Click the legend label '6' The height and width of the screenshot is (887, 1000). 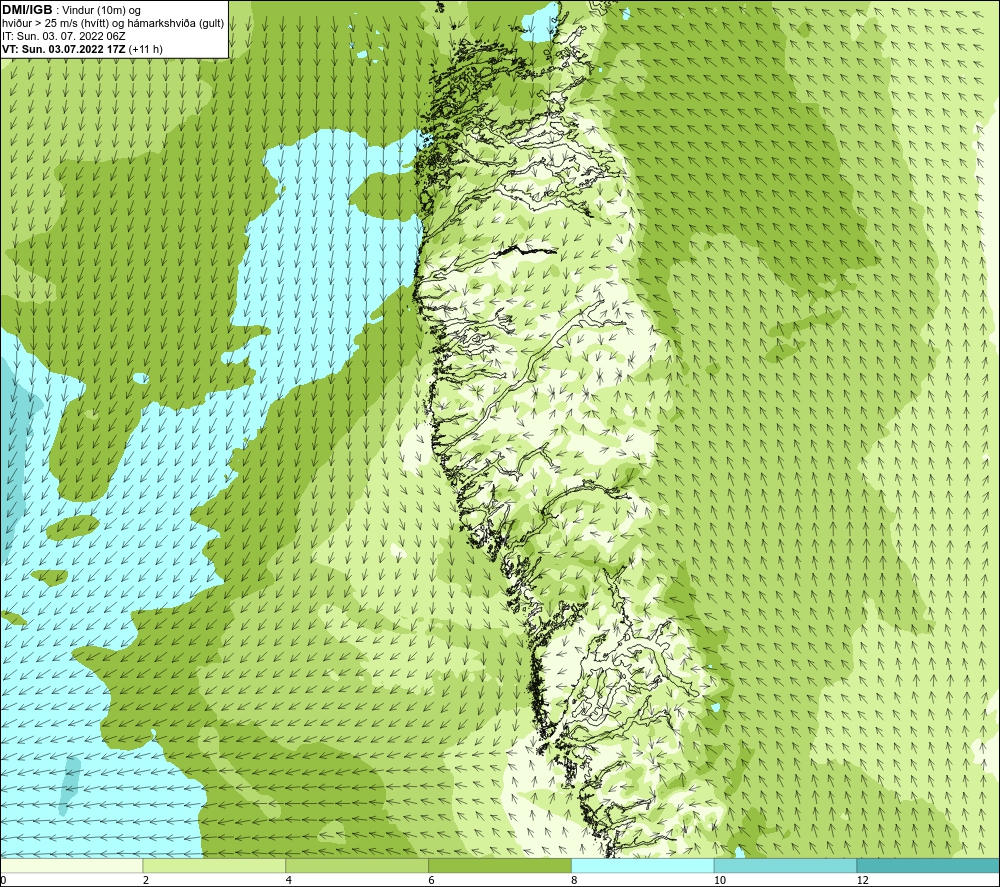[432, 881]
